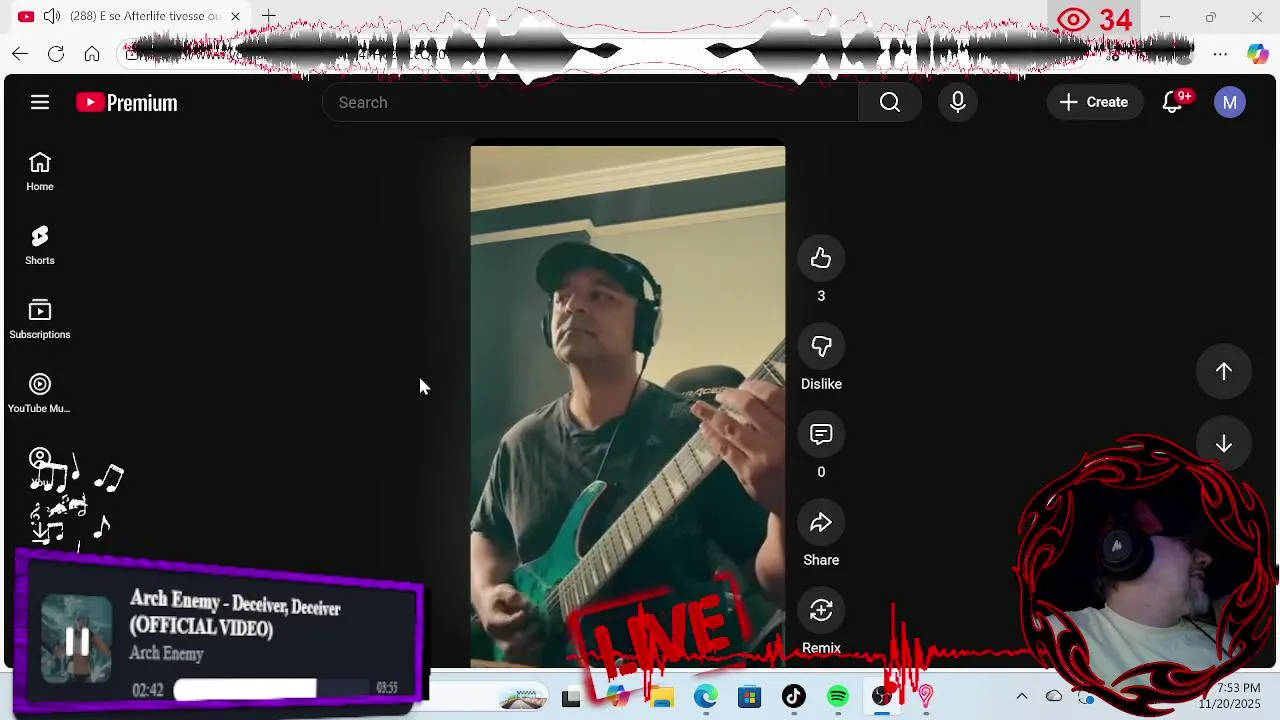Image resolution: width=1280 pixels, height=720 pixels.
Task: Go to the next Short down arrow
Action: (1224, 444)
